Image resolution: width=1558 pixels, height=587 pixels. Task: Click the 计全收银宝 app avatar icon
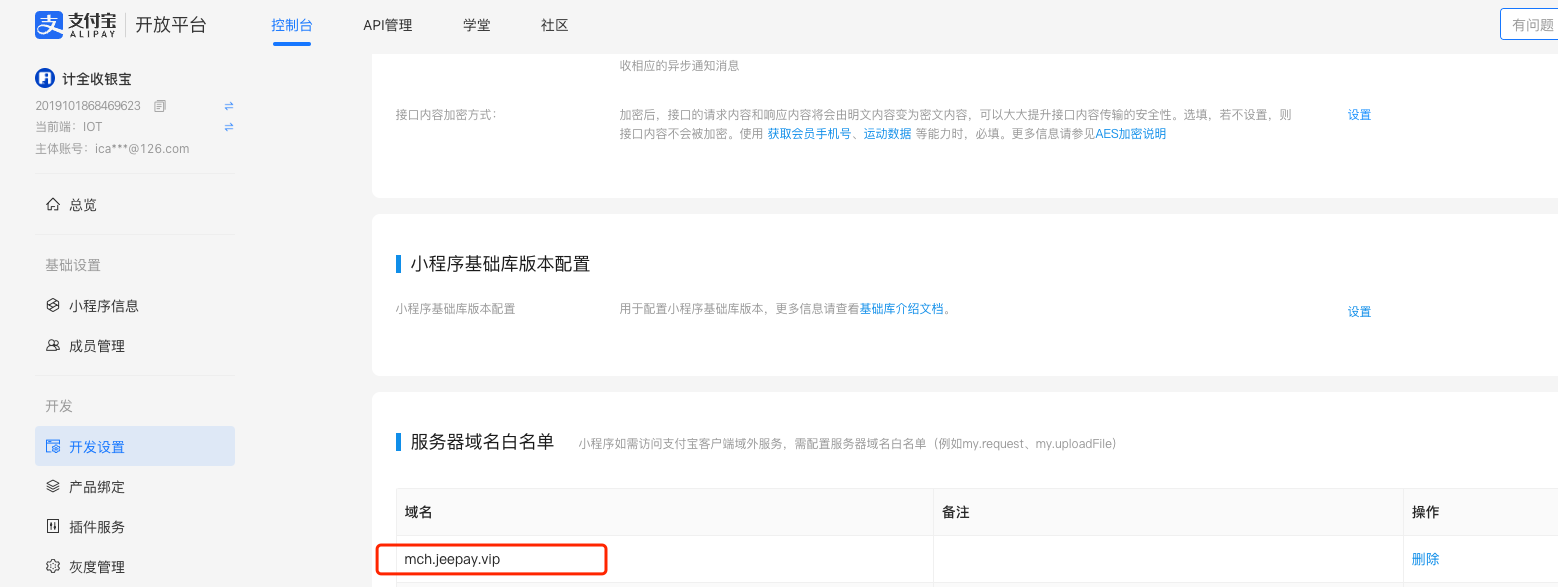coord(45,79)
